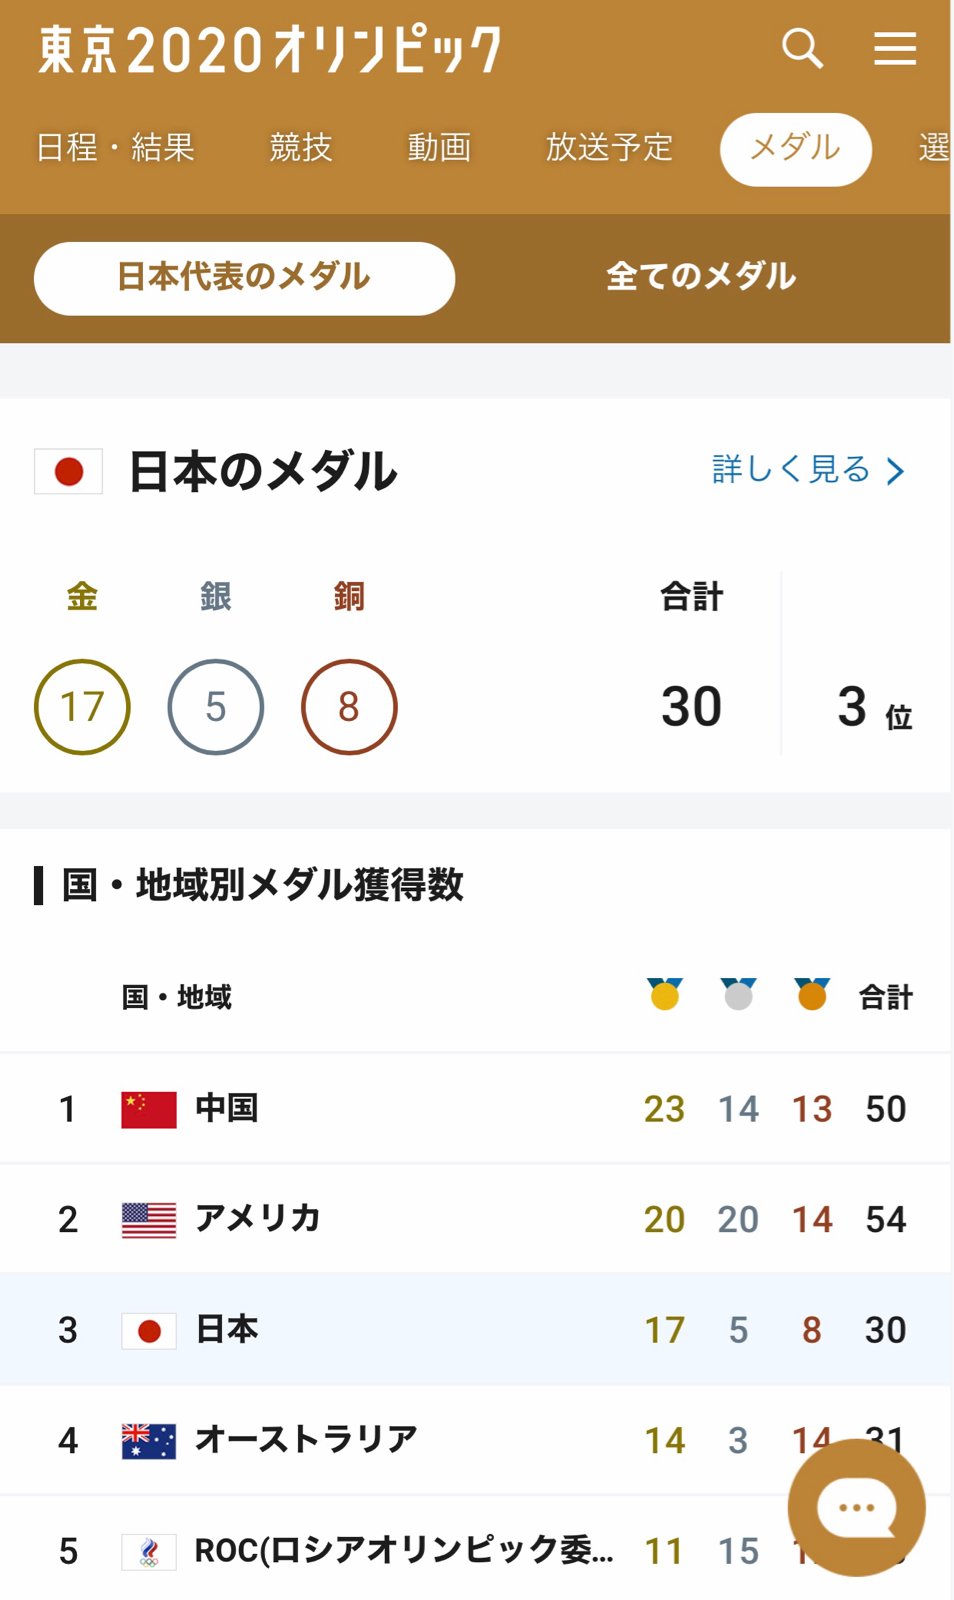Go to the 動画 tab
954x1600 pixels.
point(438,148)
